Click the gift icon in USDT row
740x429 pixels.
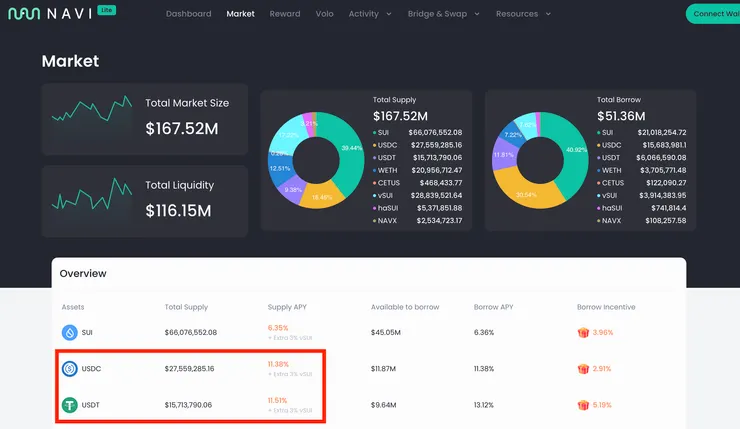[583, 405]
